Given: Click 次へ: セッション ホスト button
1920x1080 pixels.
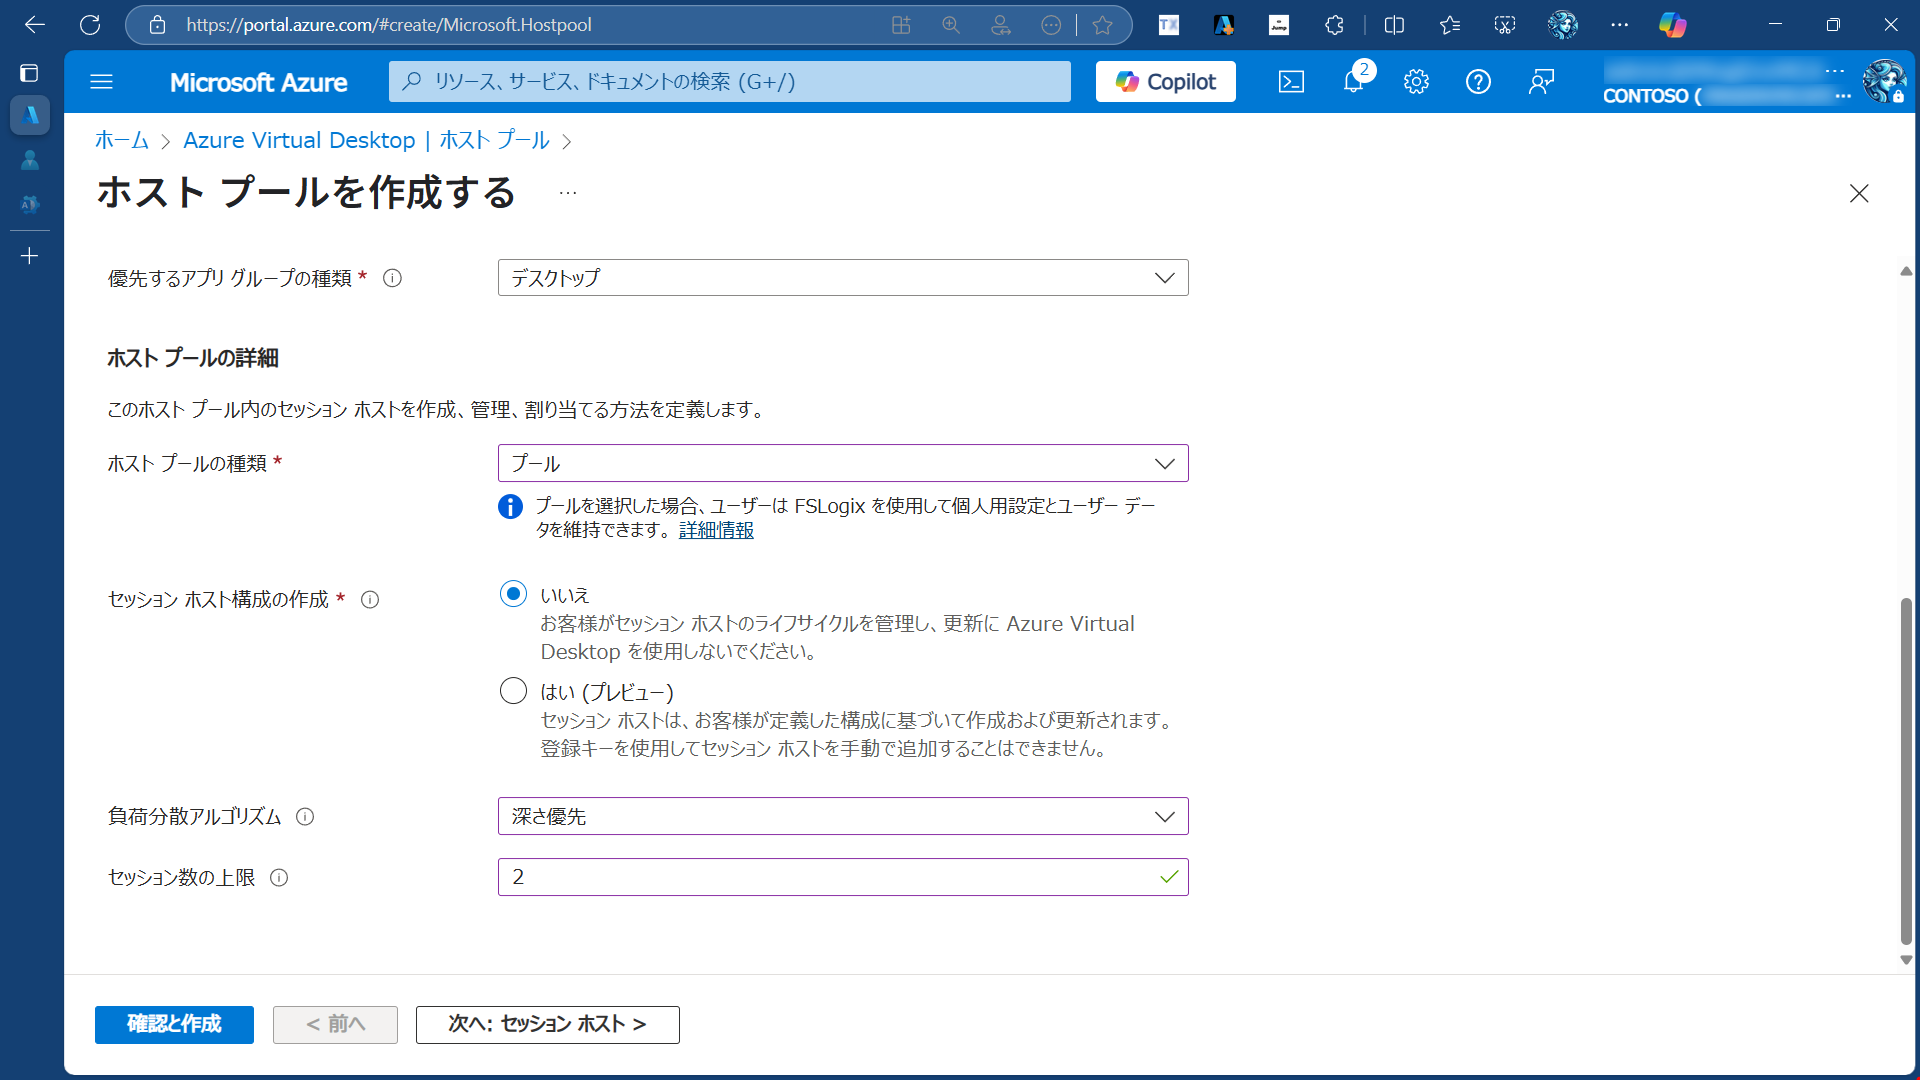Looking at the screenshot, I should click(547, 1024).
